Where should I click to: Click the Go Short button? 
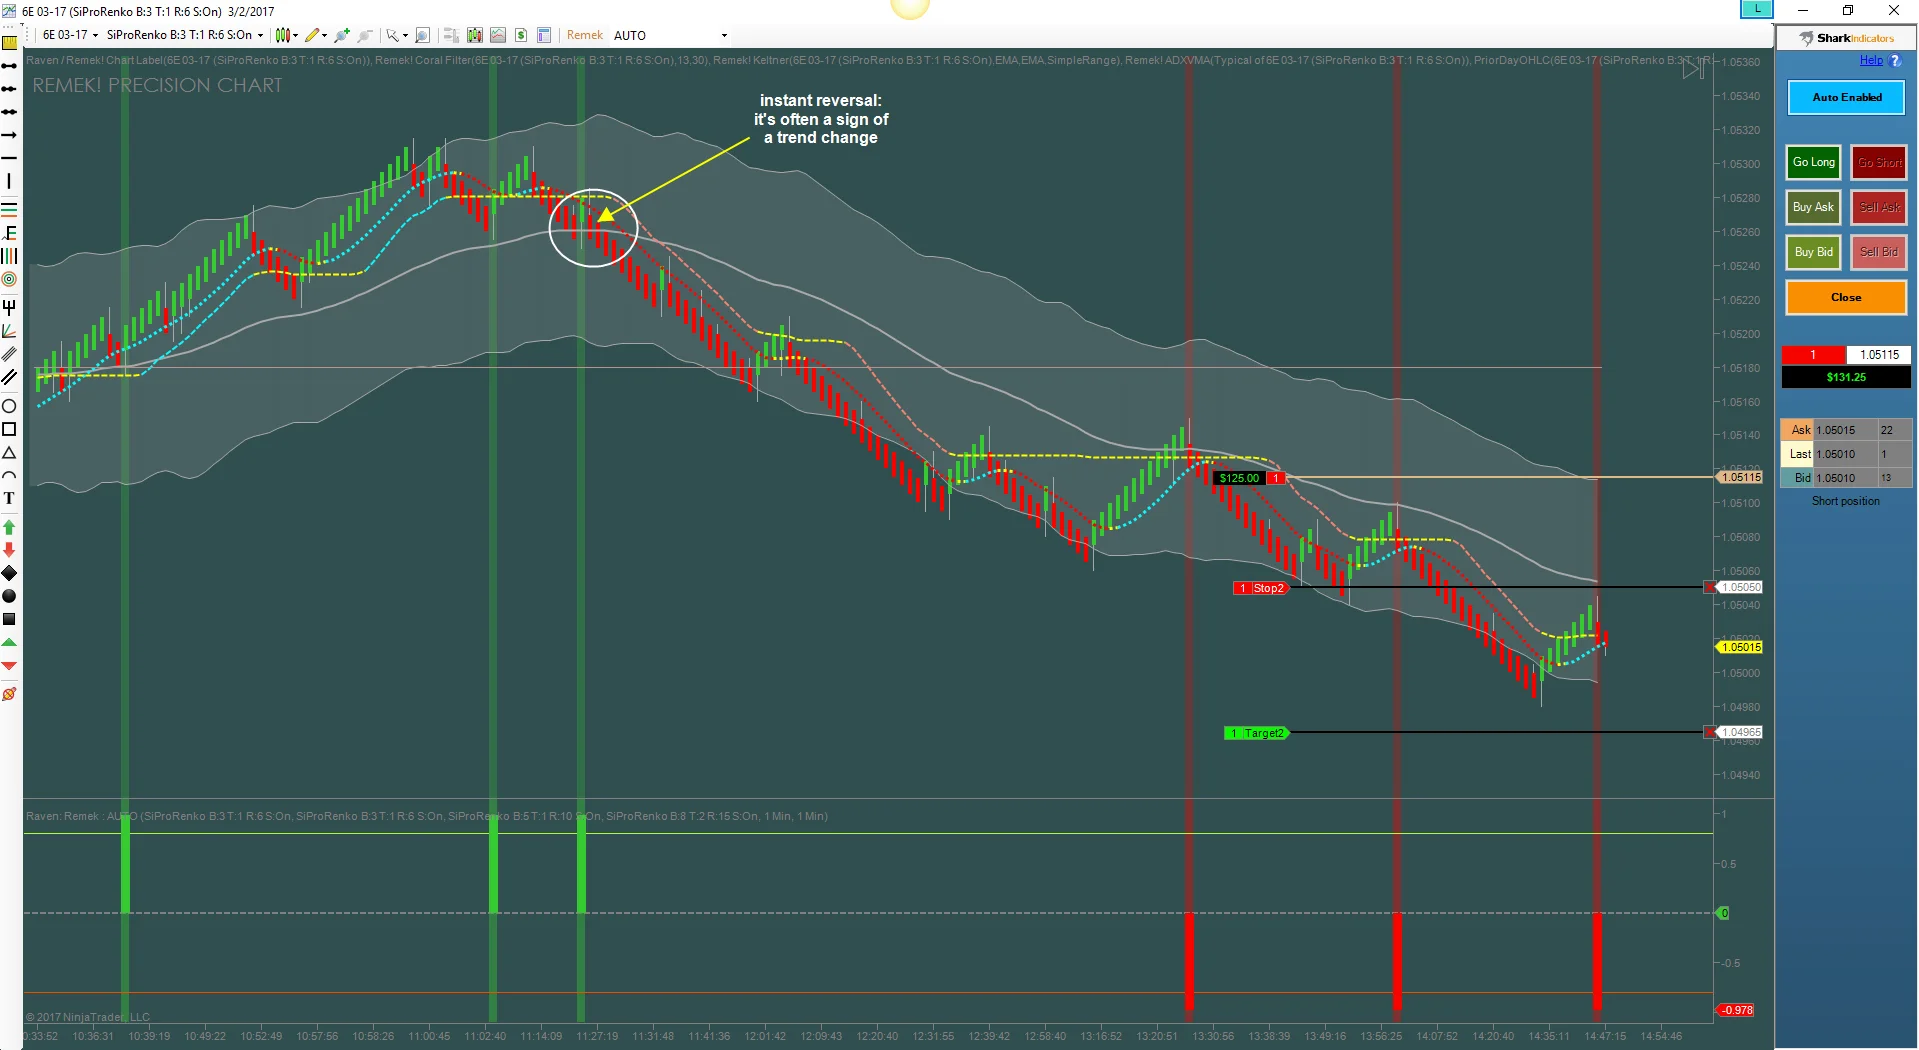pos(1879,162)
